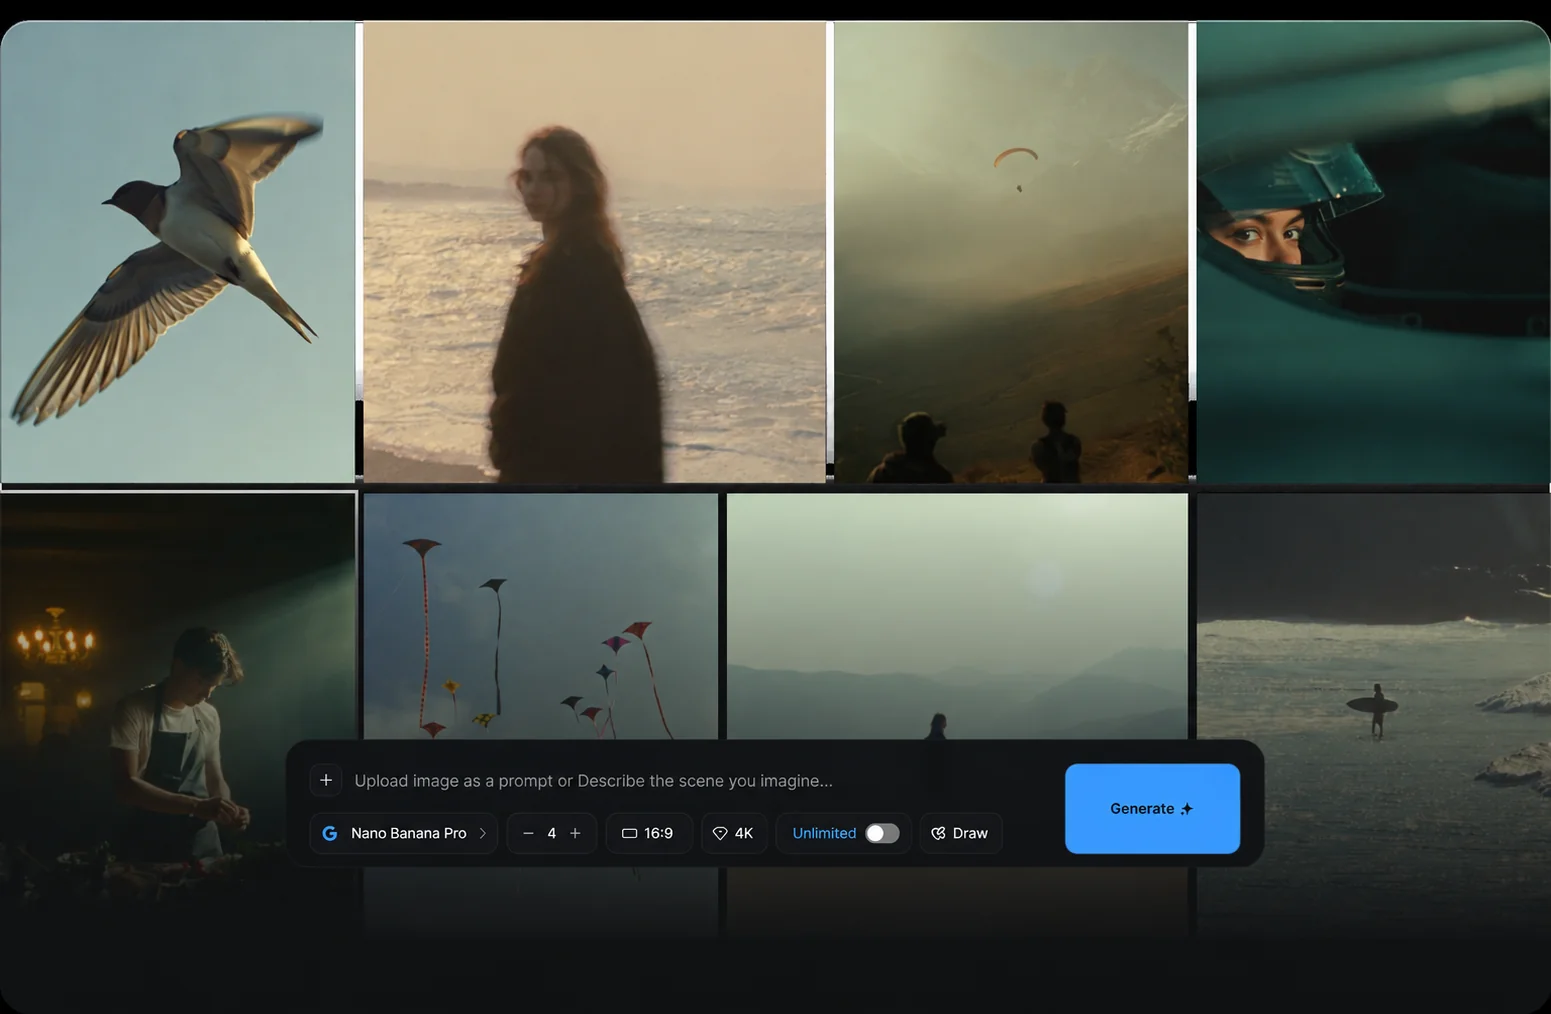Open the woman on beach image
Viewport: 1551px width, 1014px height.
point(595,252)
